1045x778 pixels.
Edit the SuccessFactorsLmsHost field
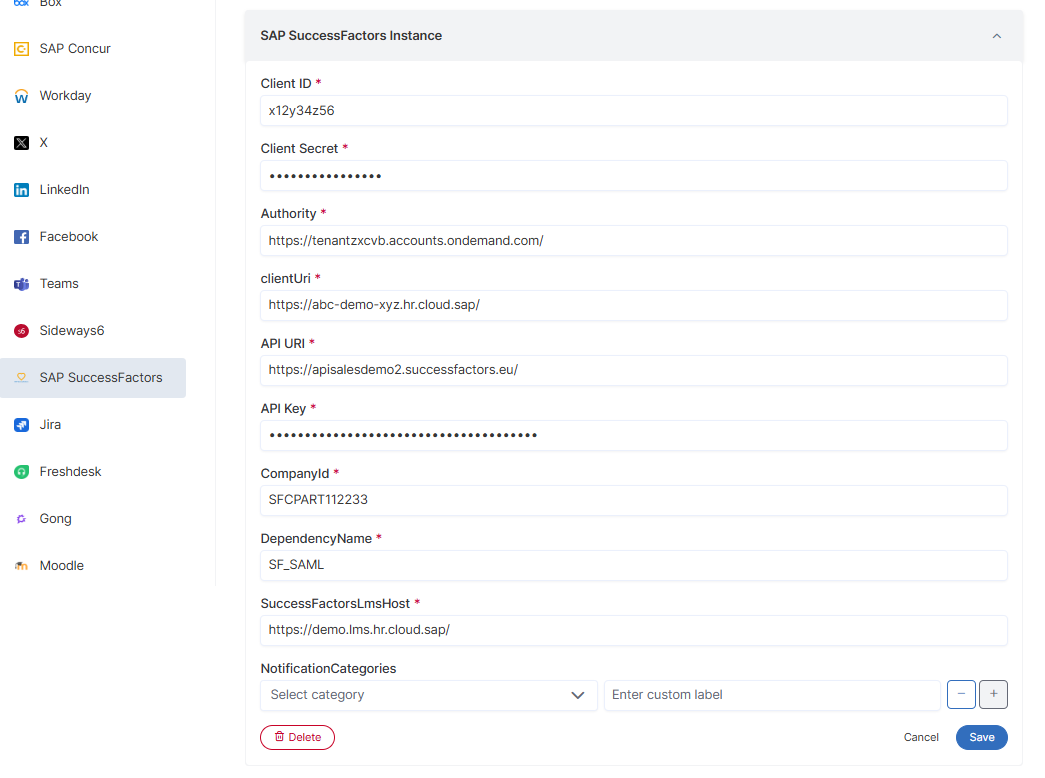[x=634, y=630]
